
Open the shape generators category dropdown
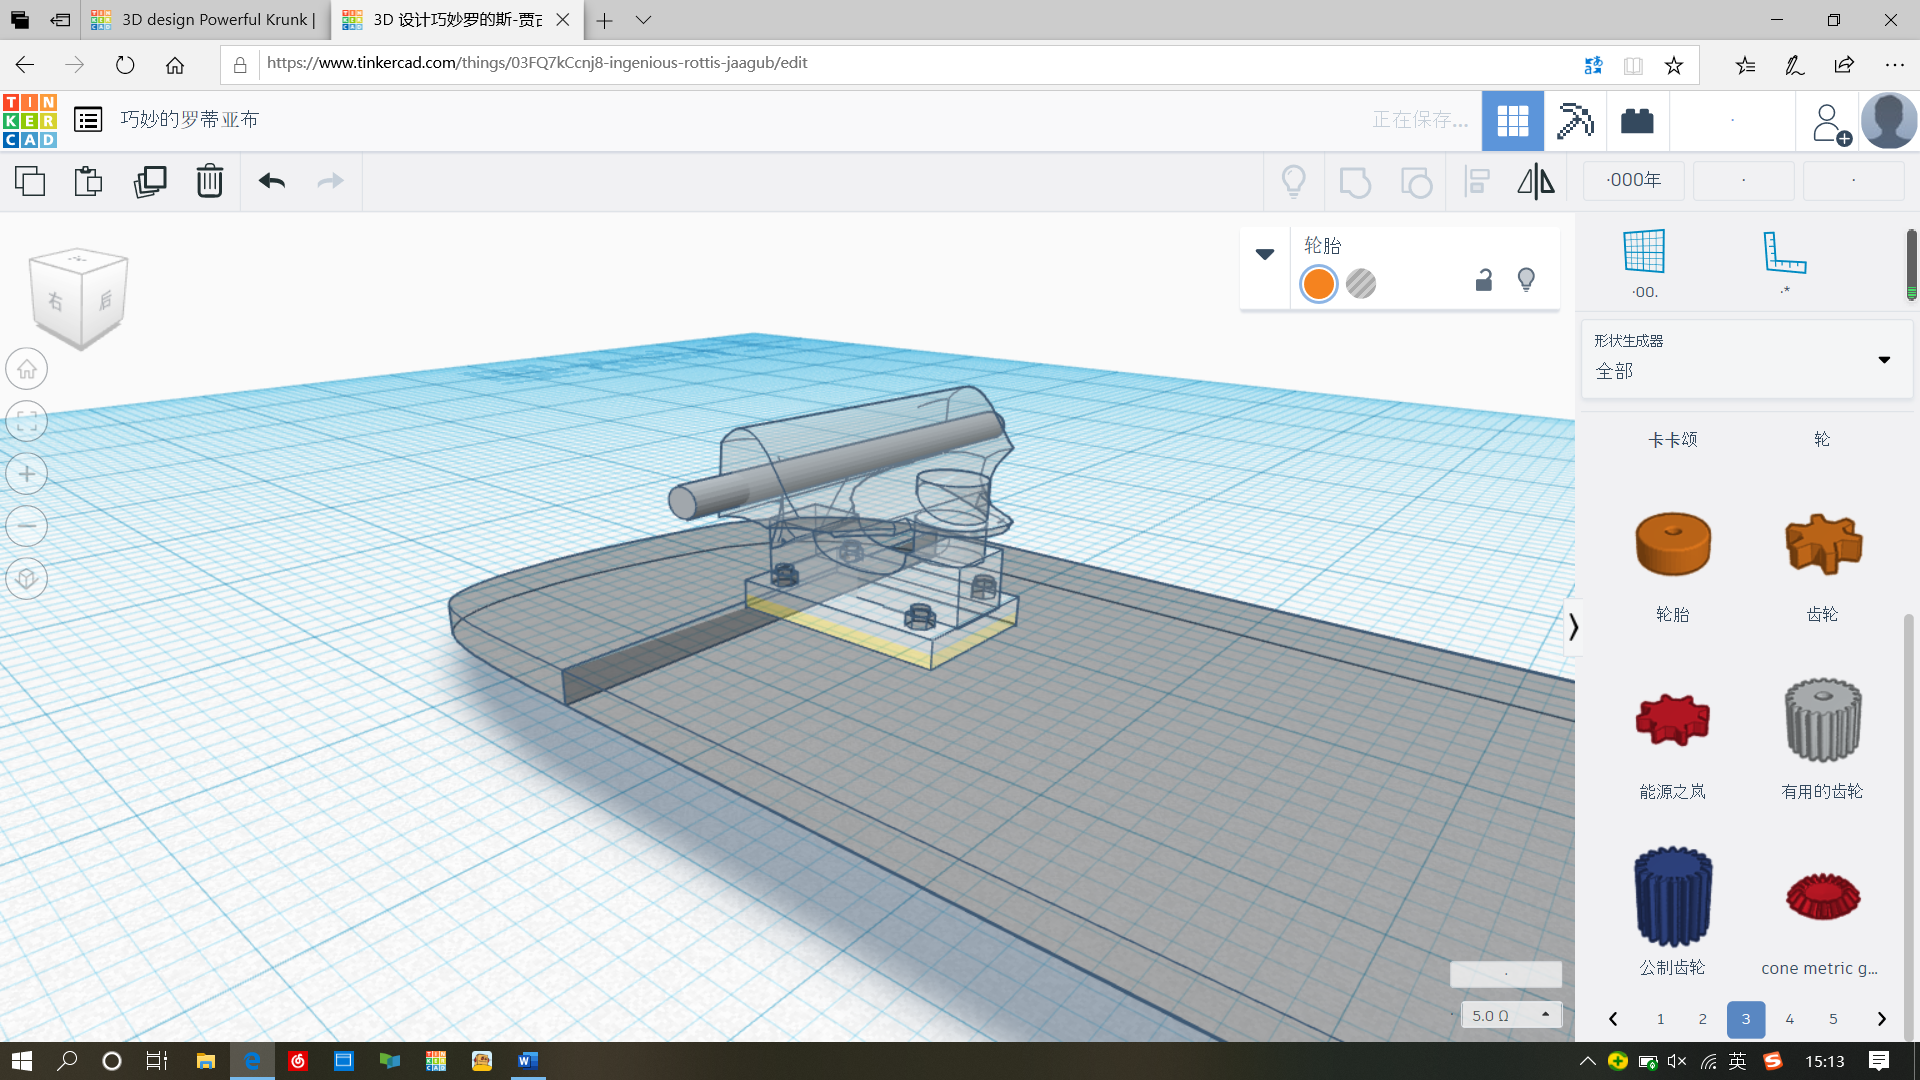coord(1747,359)
